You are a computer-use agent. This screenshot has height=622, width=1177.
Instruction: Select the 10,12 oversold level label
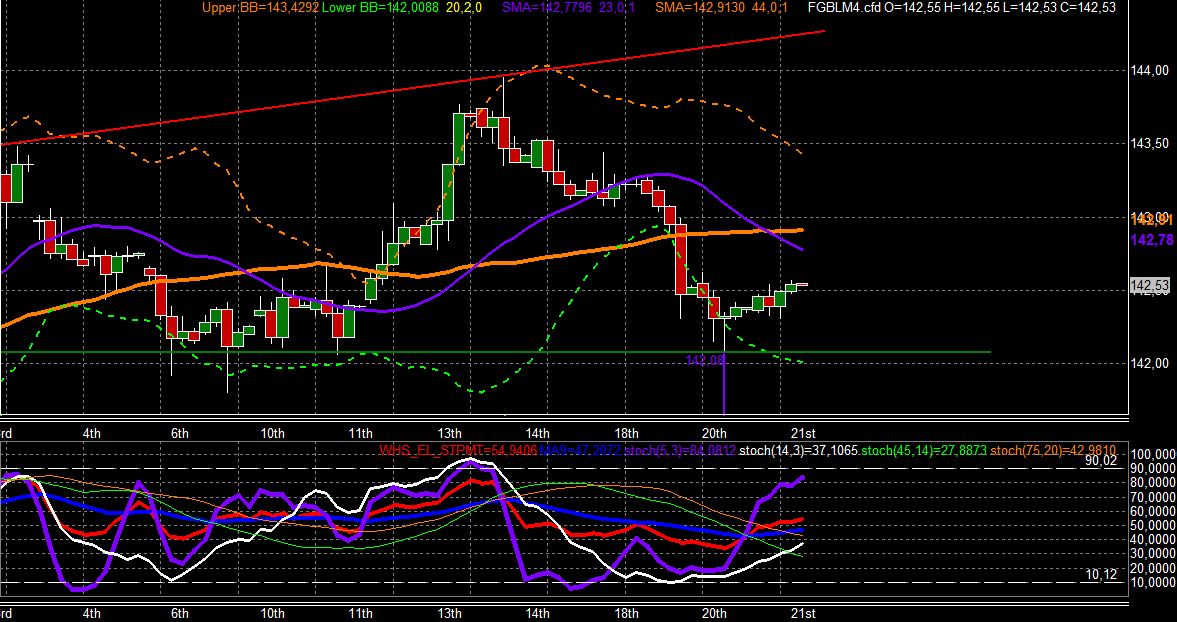tap(1100, 574)
